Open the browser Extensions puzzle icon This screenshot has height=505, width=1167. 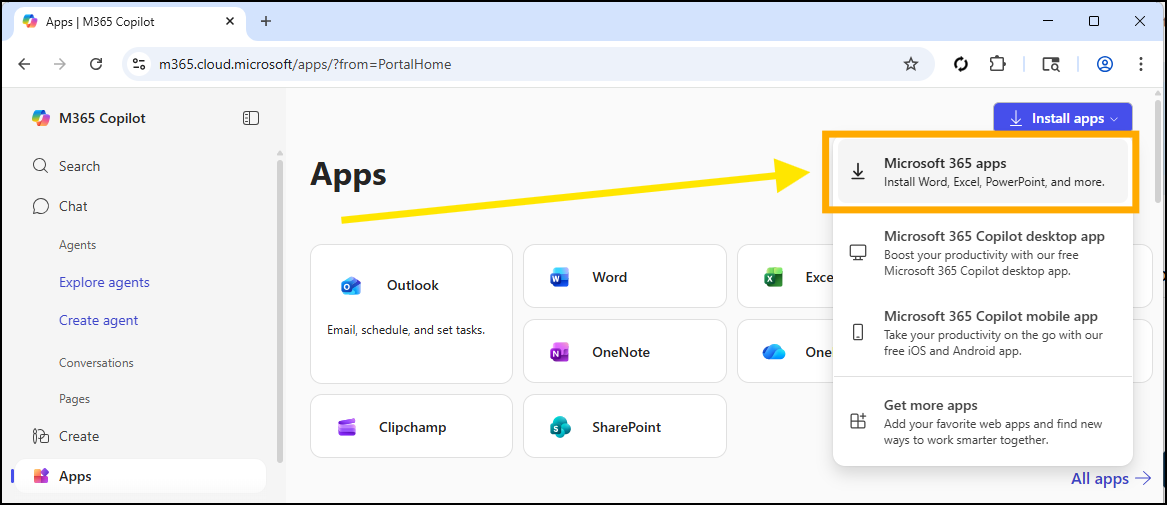tap(997, 64)
